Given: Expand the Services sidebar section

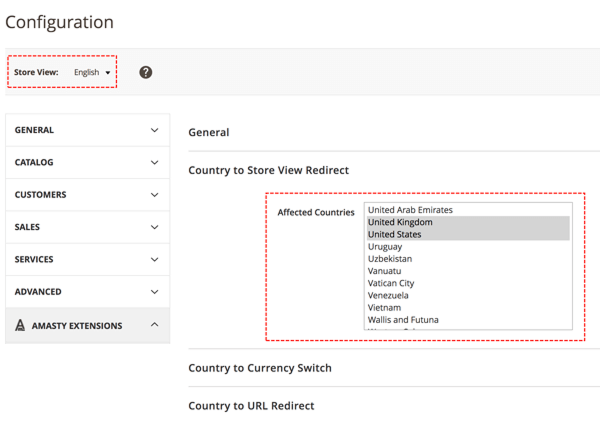Looking at the screenshot, I should [87, 259].
